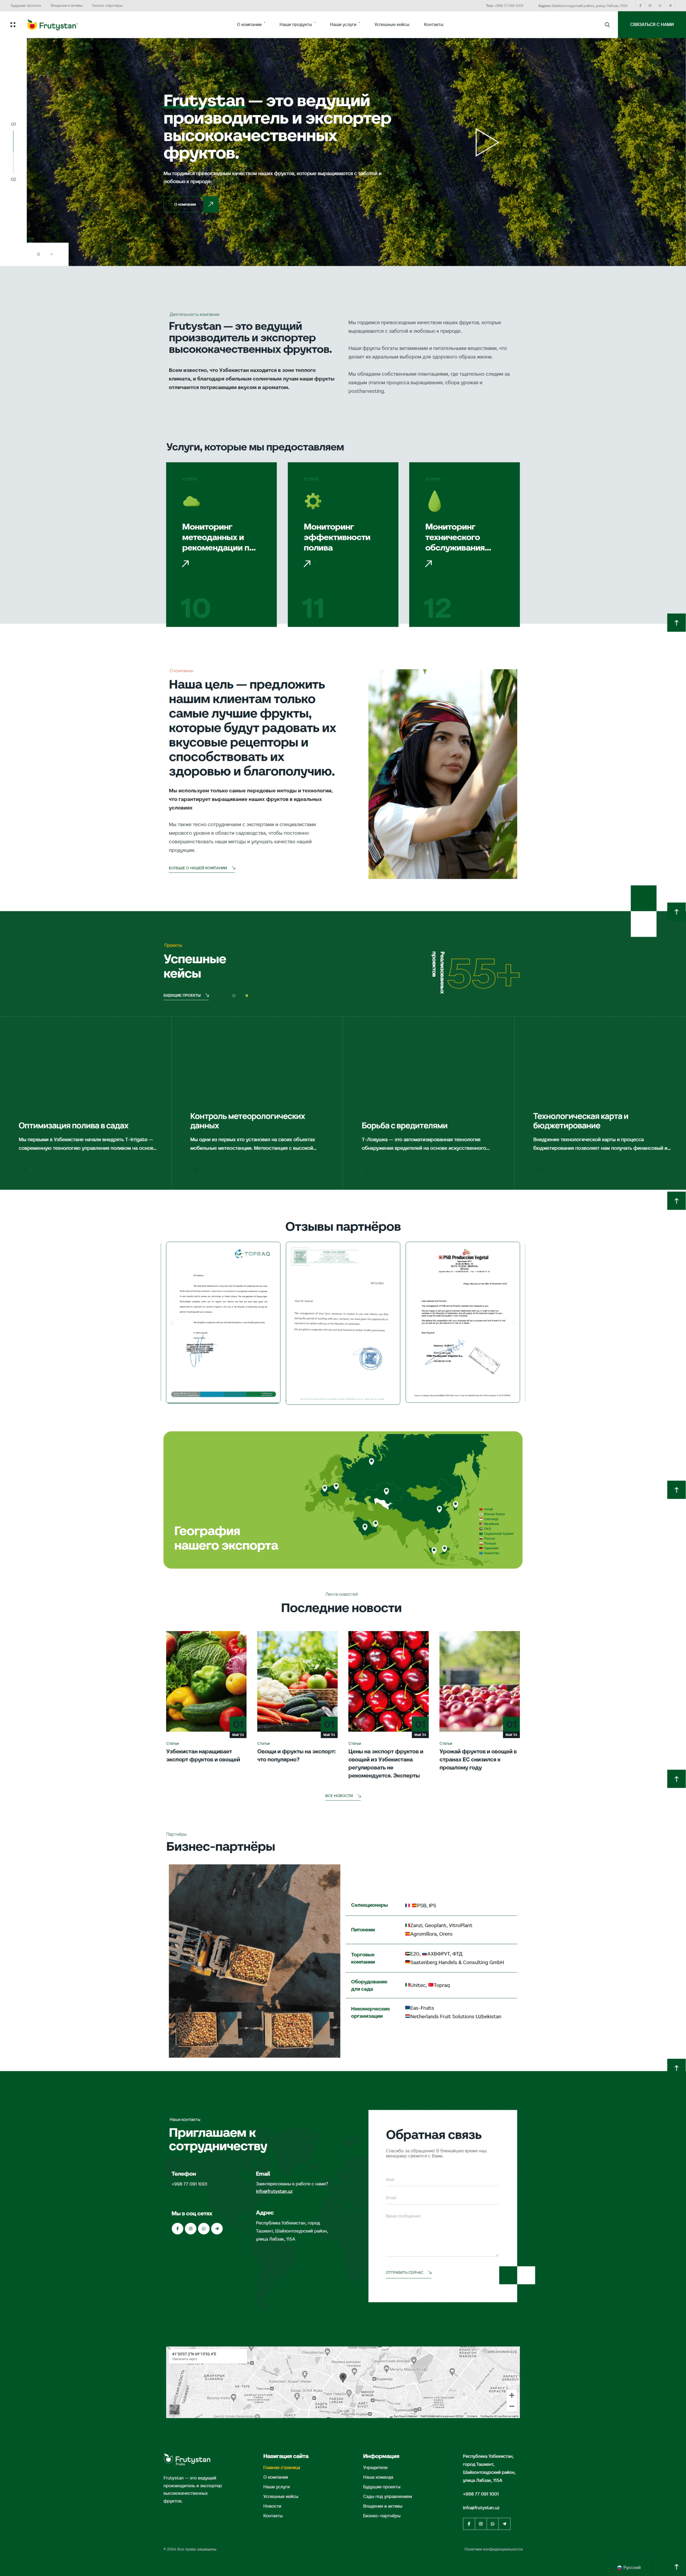686x2576 pixels.
Task: Click the green arrow beside the hero's О компании button
Action: click(x=211, y=204)
